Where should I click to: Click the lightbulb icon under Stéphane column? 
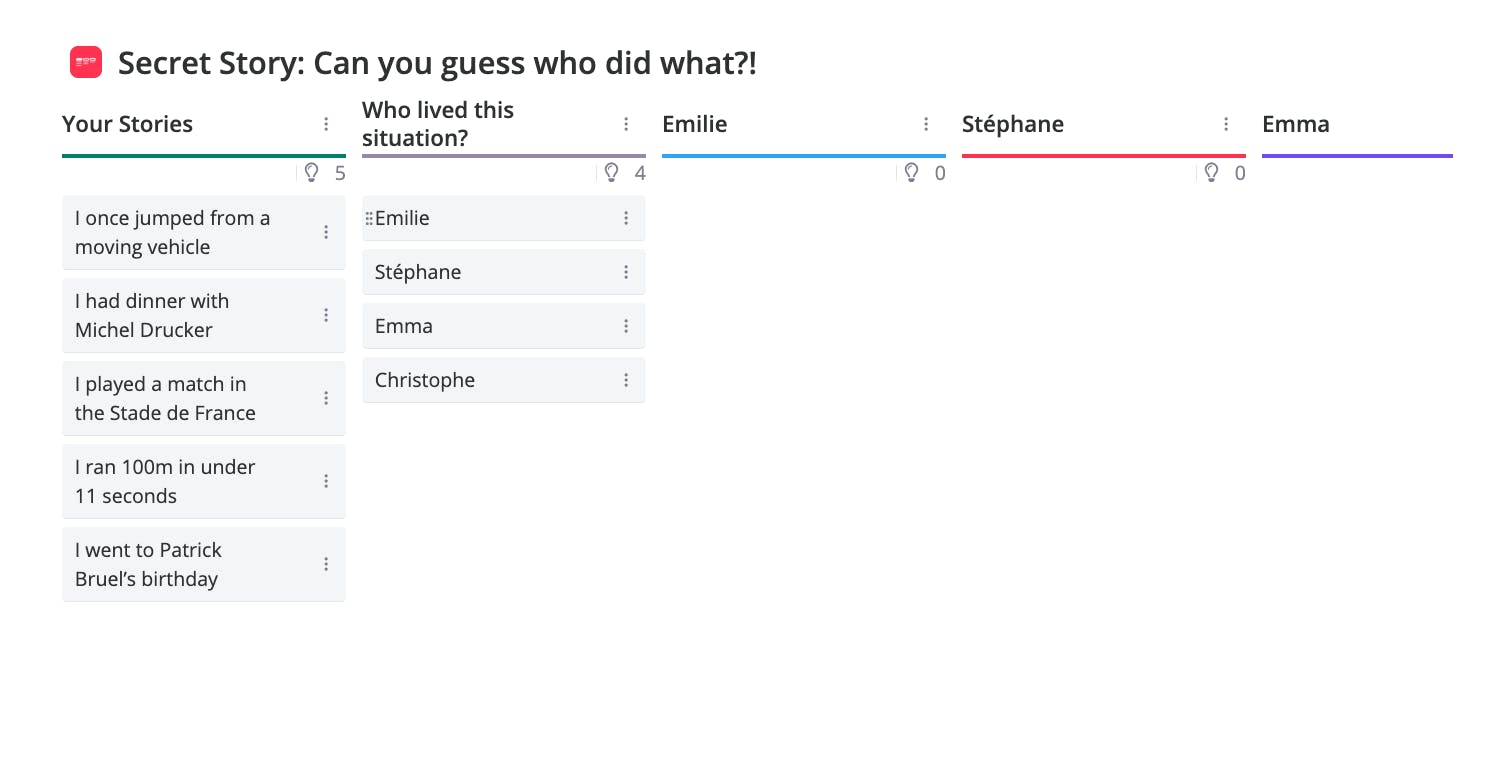[x=1211, y=173]
